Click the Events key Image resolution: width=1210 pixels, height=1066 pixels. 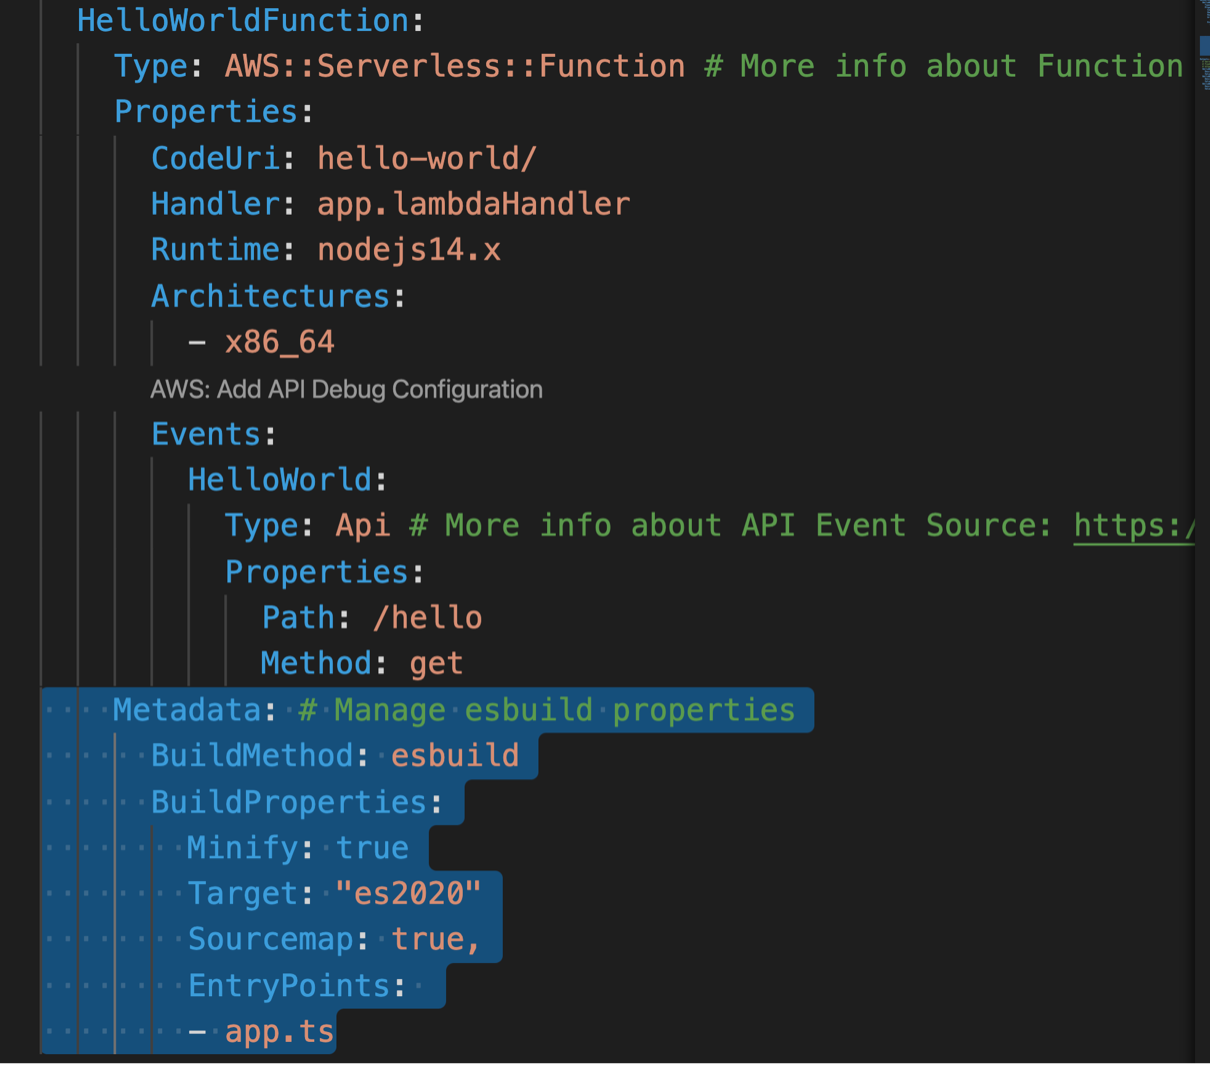(207, 434)
